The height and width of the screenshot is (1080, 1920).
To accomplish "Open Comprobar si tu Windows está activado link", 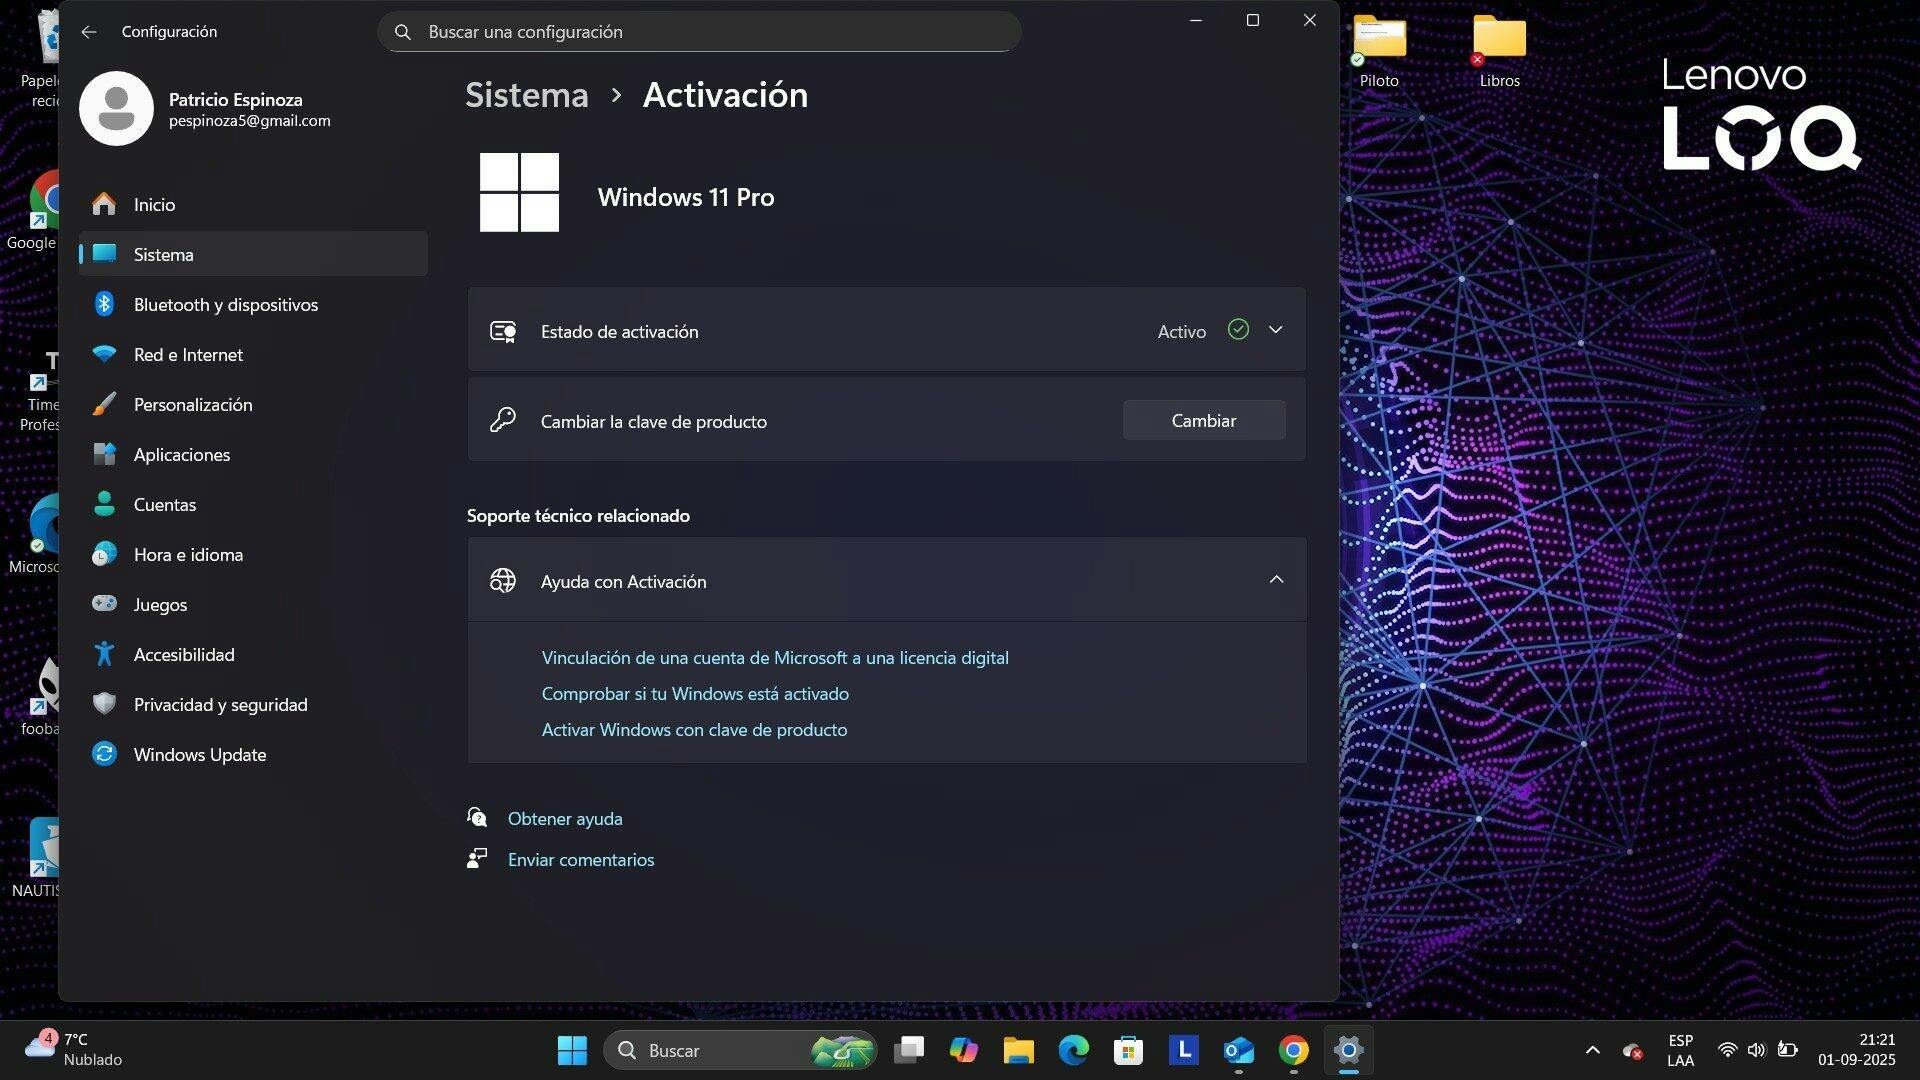I will click(695, 693).
